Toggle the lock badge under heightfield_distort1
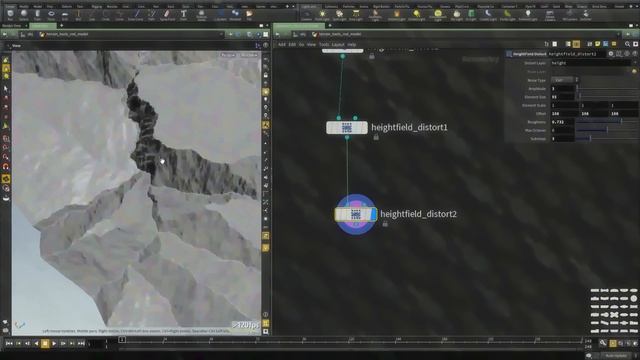Screen dimensions: 640x360 click(376, 138)
